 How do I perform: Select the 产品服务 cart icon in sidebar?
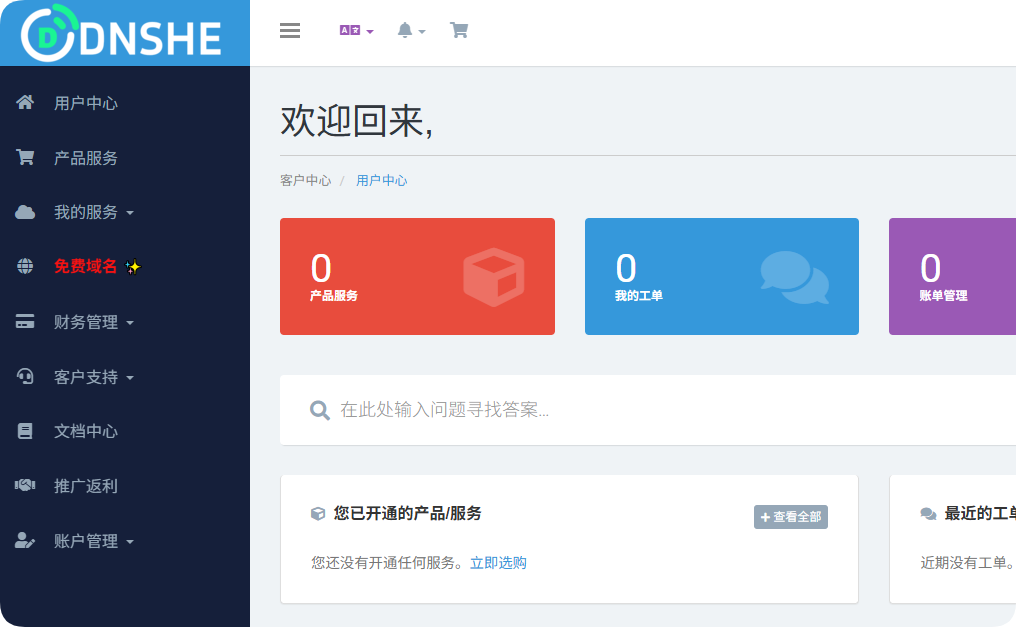pyautogui.click(x=23, y=157)
